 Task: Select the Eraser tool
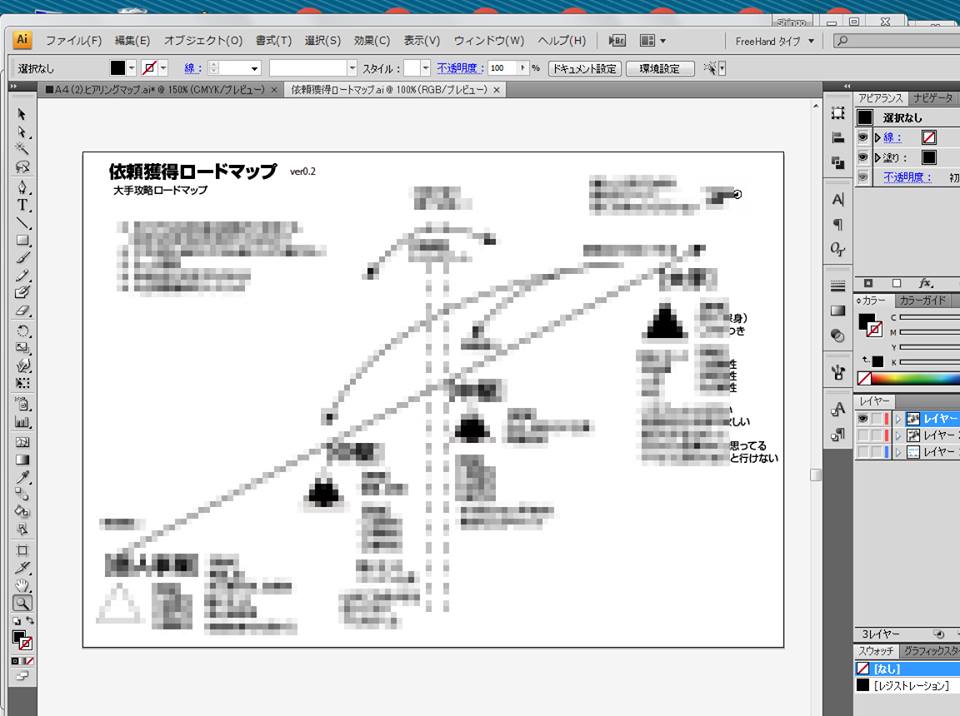coord(22,311)
